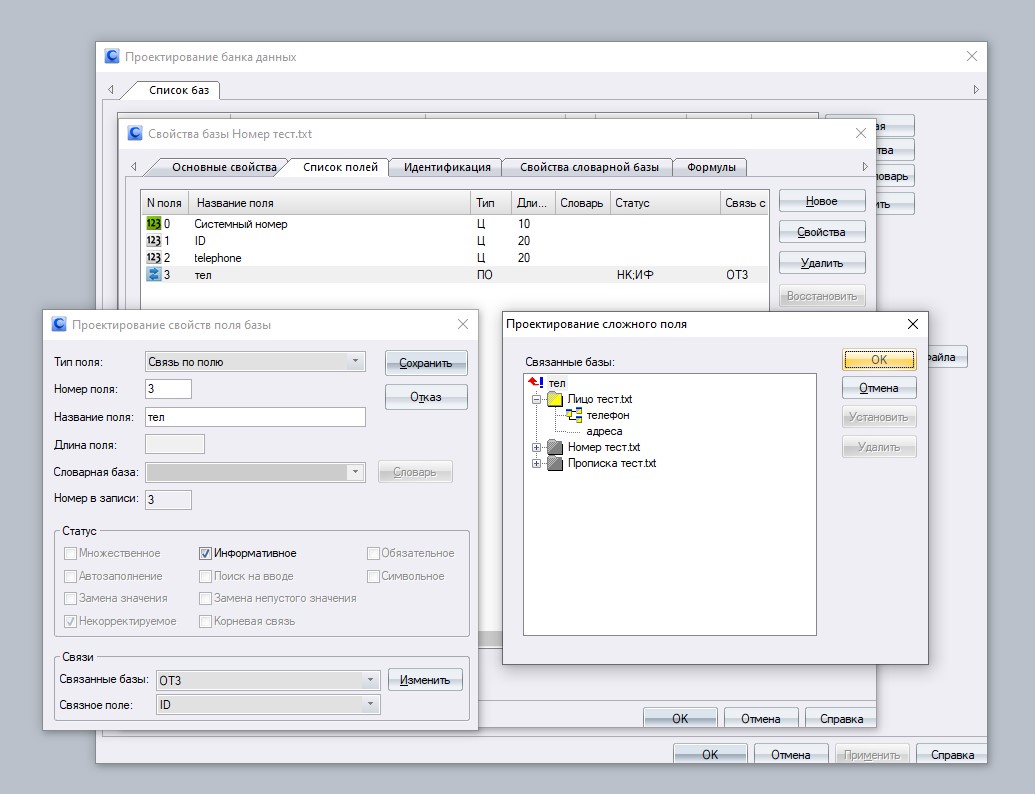Uncheck the Информативное checkbox
The height and width of the screenshot is (794, 1035).
pos(205,553)
